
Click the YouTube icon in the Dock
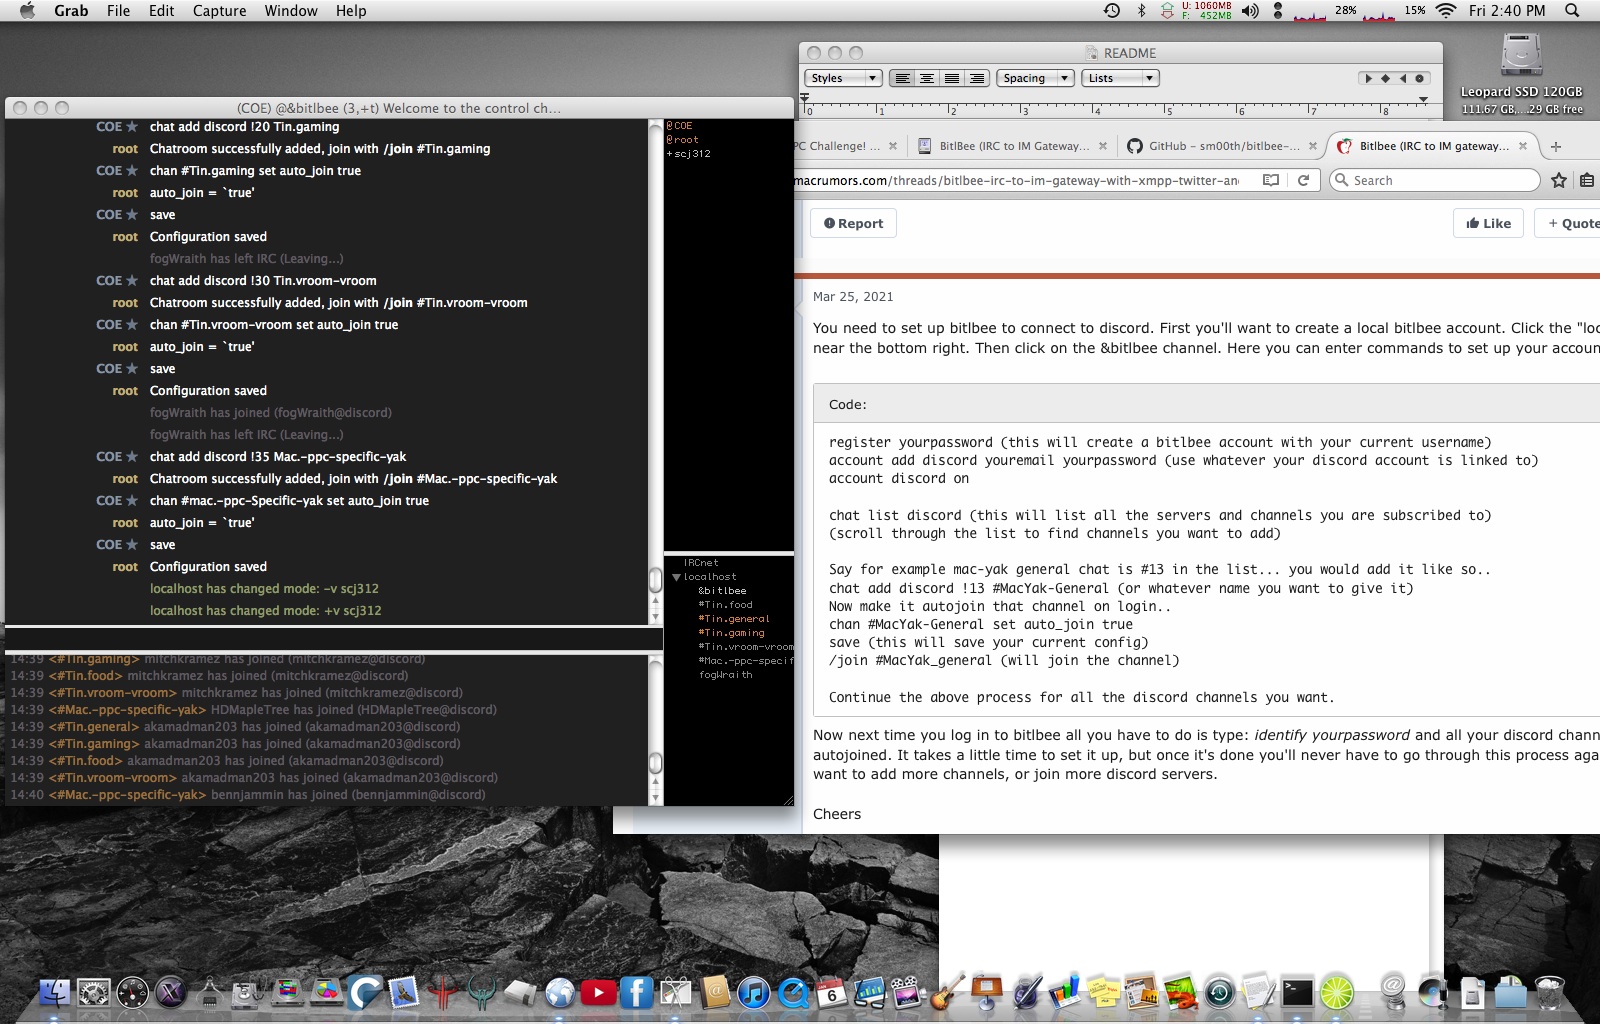598,992
